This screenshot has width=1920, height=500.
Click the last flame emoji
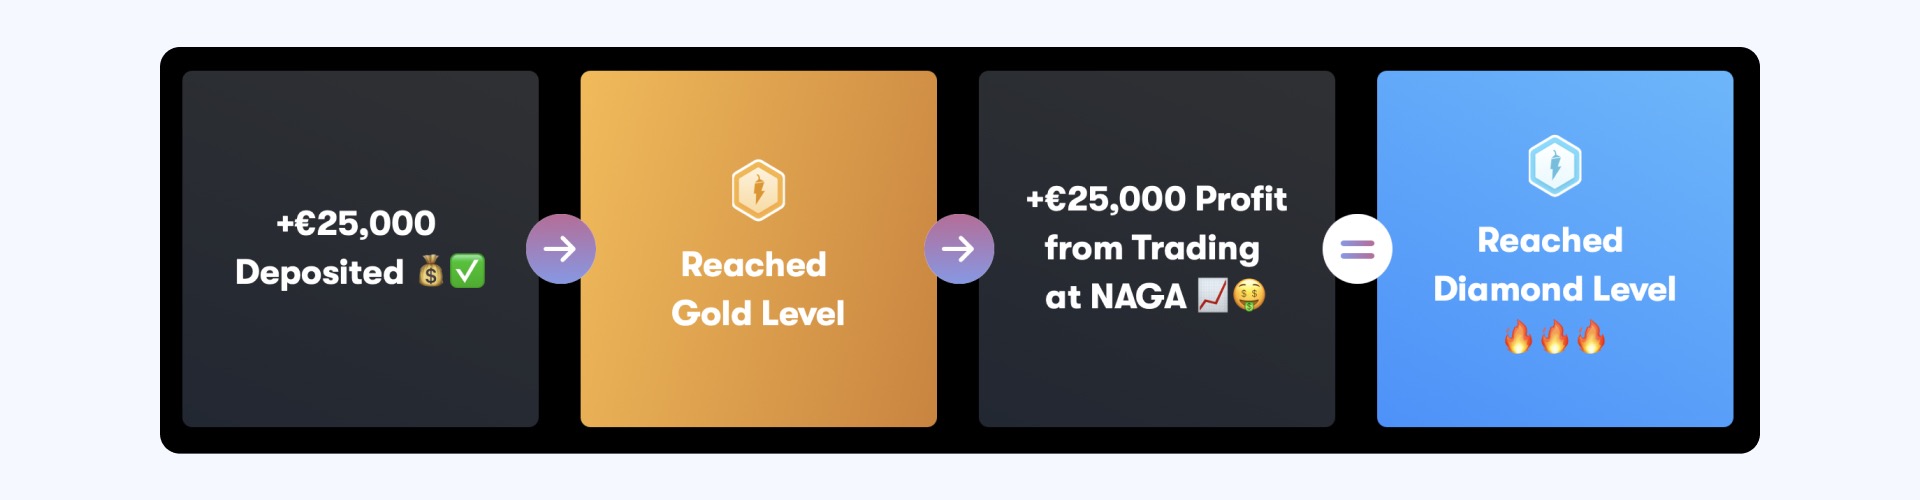1591,338
